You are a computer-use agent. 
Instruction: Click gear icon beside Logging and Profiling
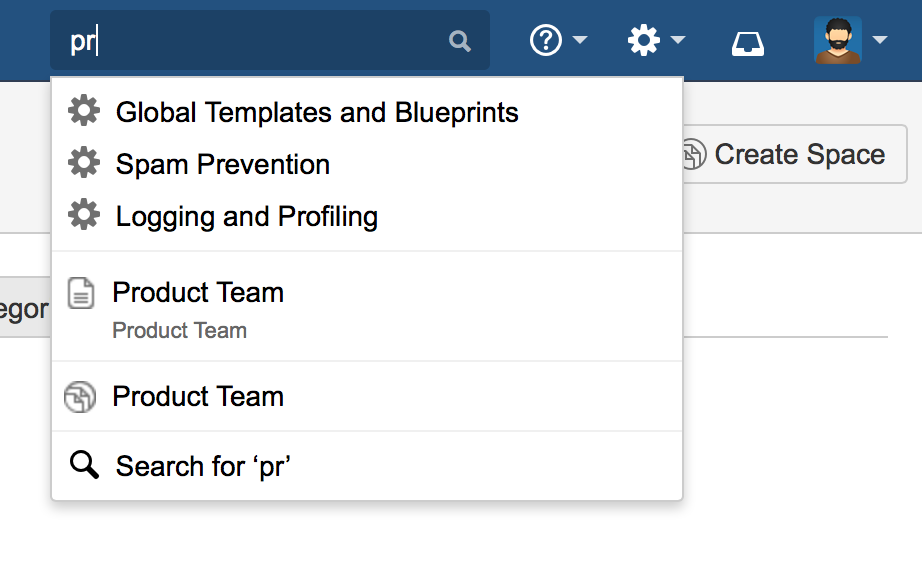pyautogui.click(x=84, y=215)
